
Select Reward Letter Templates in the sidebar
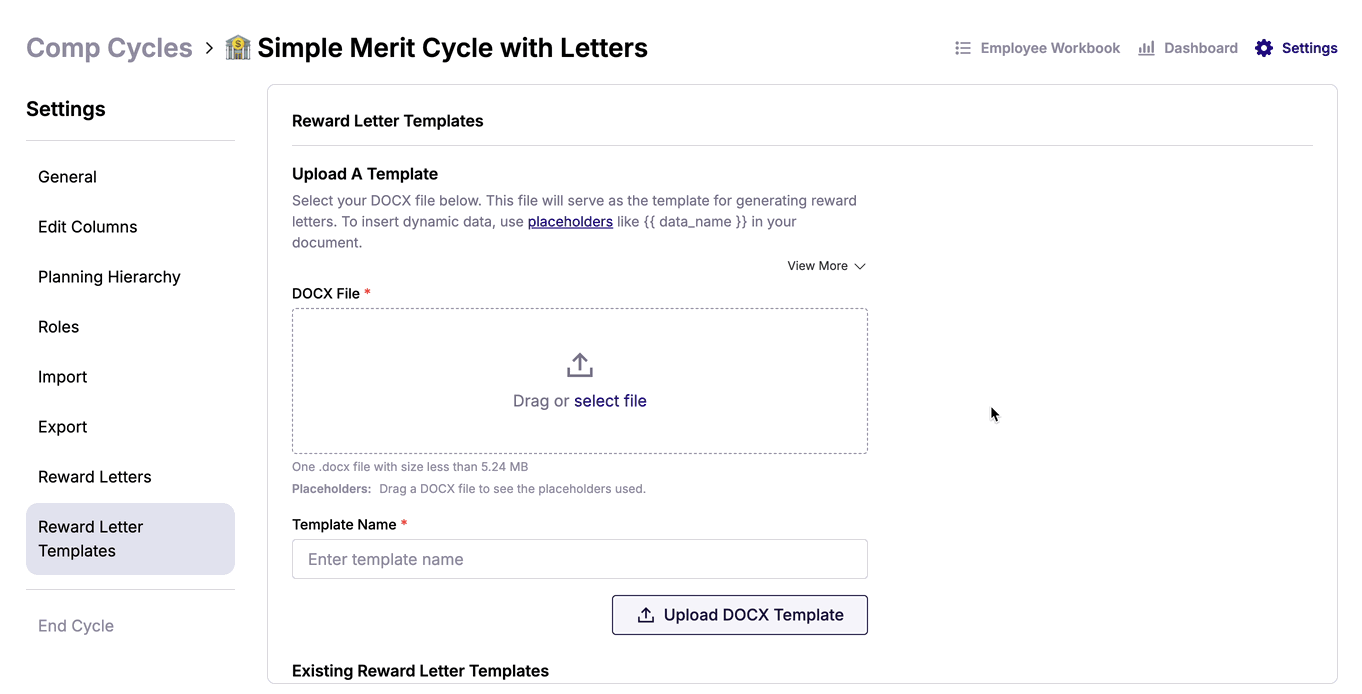click(91, 539)
